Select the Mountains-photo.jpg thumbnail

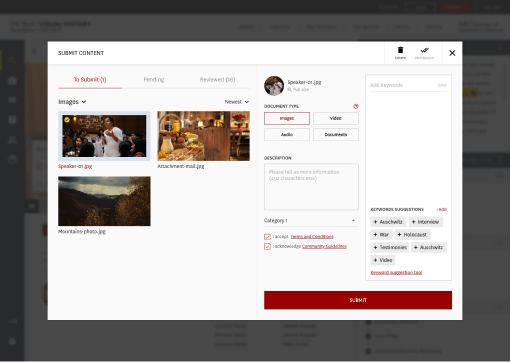(104, 201)
